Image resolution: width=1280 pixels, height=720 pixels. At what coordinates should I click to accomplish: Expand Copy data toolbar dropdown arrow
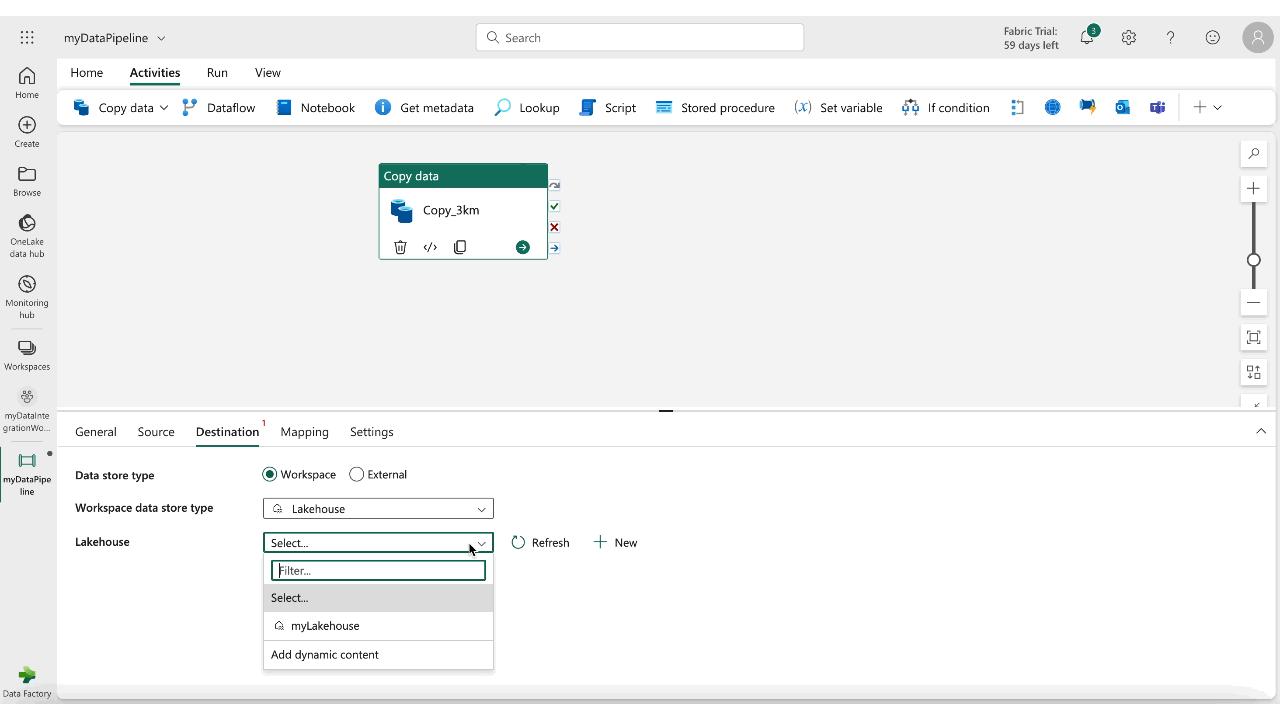click(x=164, y=107)
